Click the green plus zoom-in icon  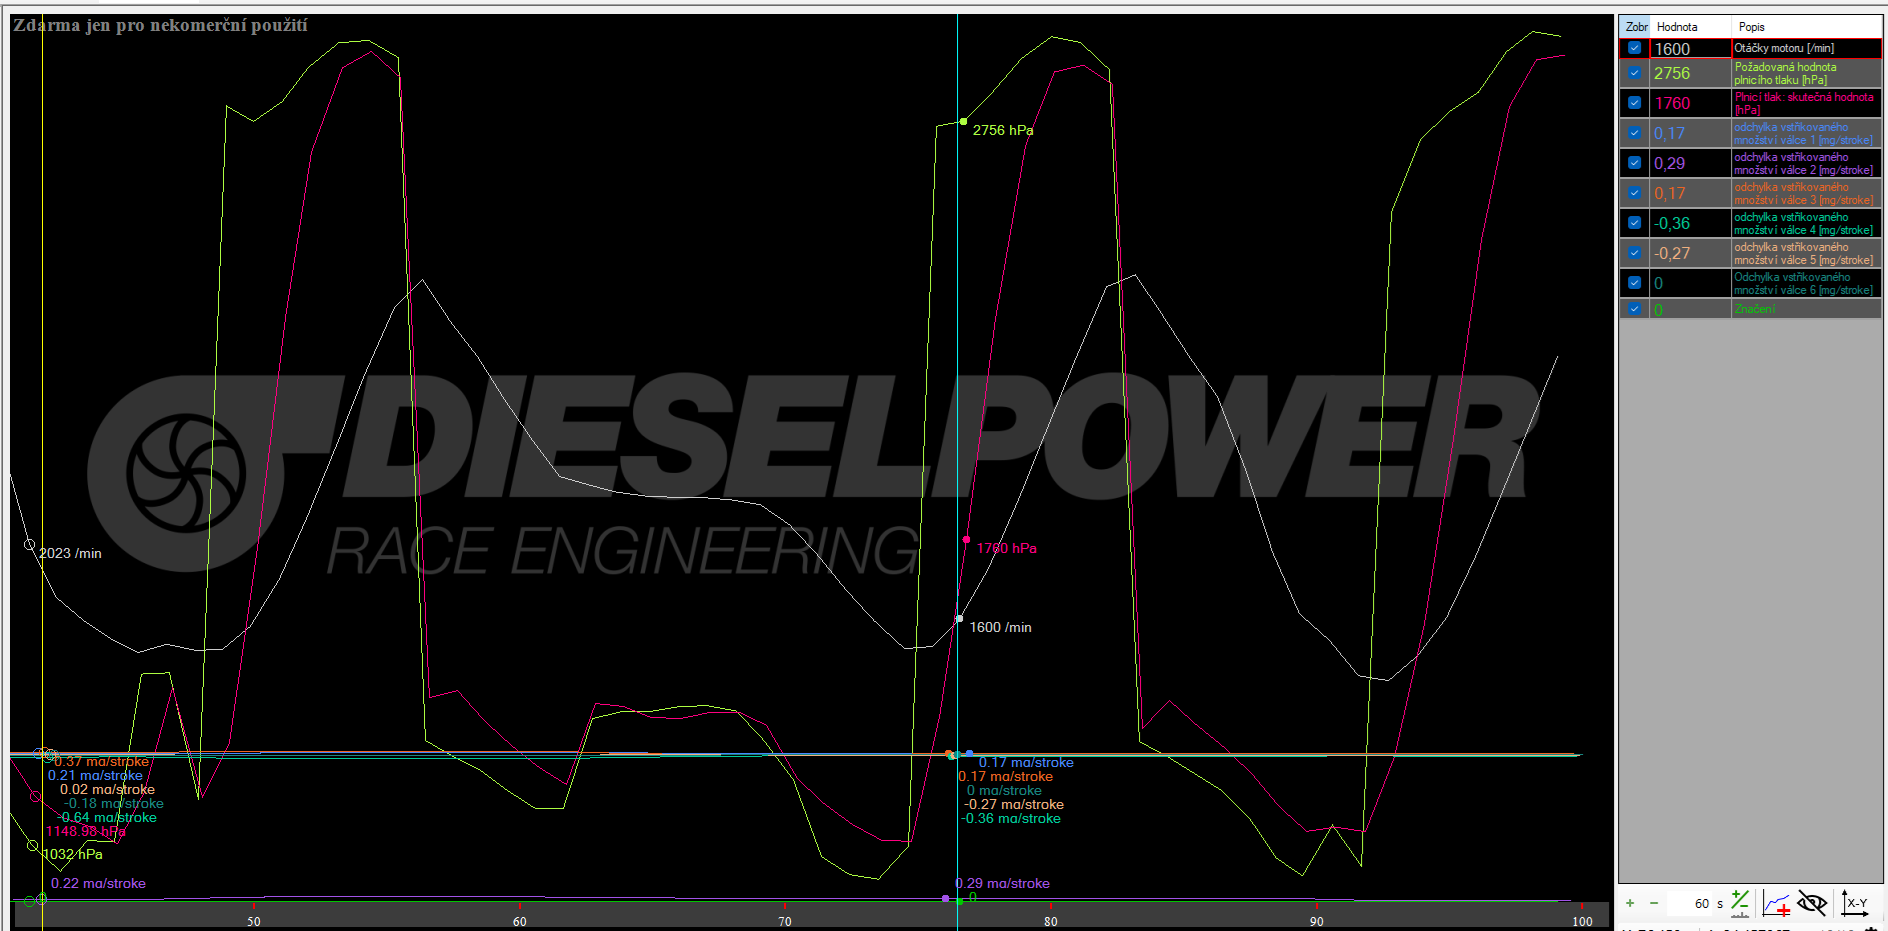[x=1630, y=903]
